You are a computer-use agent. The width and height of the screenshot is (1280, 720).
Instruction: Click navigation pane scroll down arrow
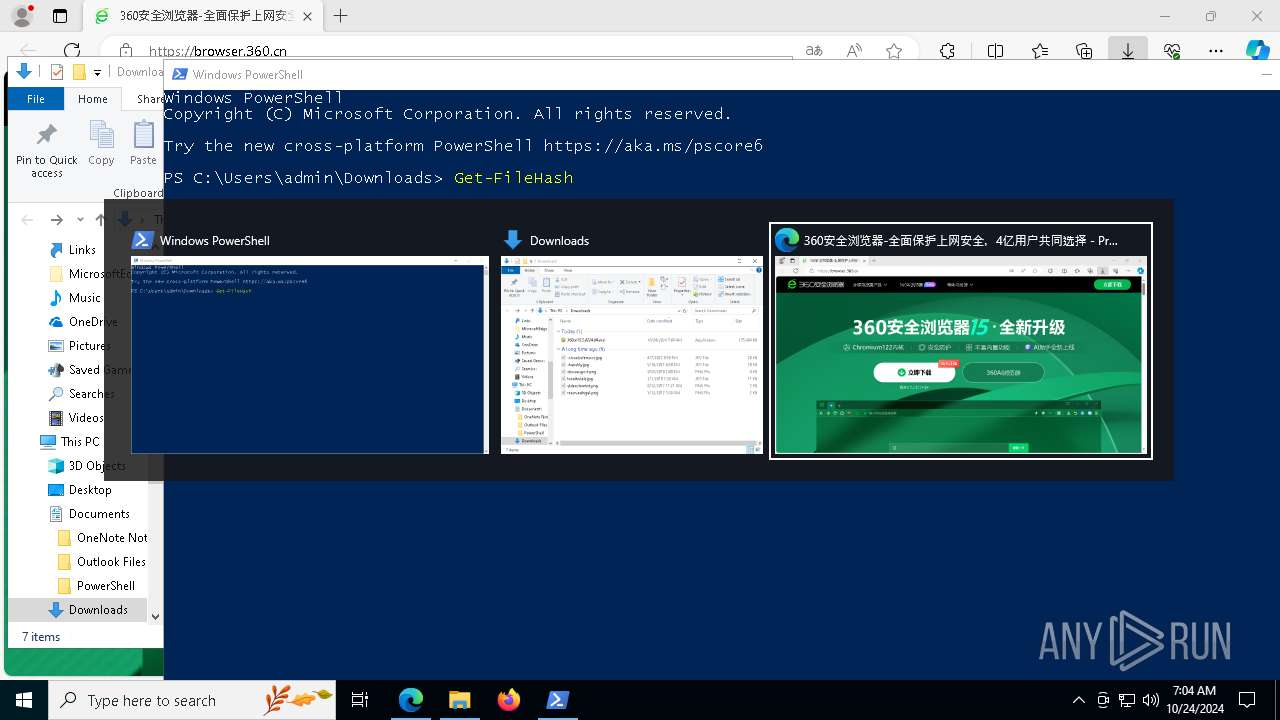(x=155, y=617)
